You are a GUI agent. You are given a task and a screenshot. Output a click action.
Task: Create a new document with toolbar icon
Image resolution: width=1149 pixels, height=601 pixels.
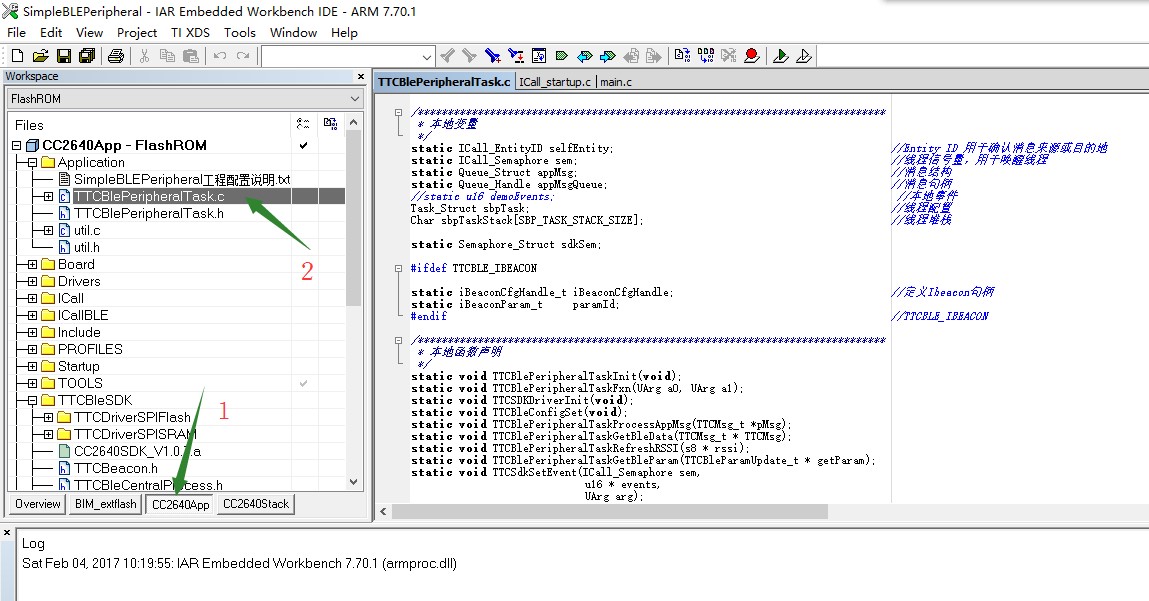(18, 56)
